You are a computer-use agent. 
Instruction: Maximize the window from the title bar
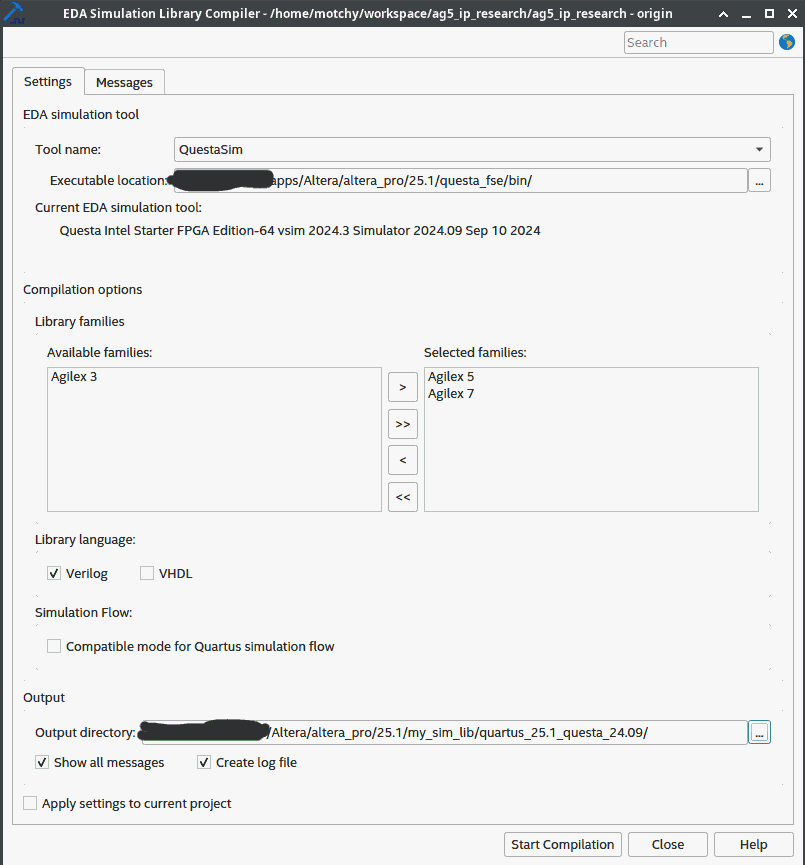click(769, 14)
